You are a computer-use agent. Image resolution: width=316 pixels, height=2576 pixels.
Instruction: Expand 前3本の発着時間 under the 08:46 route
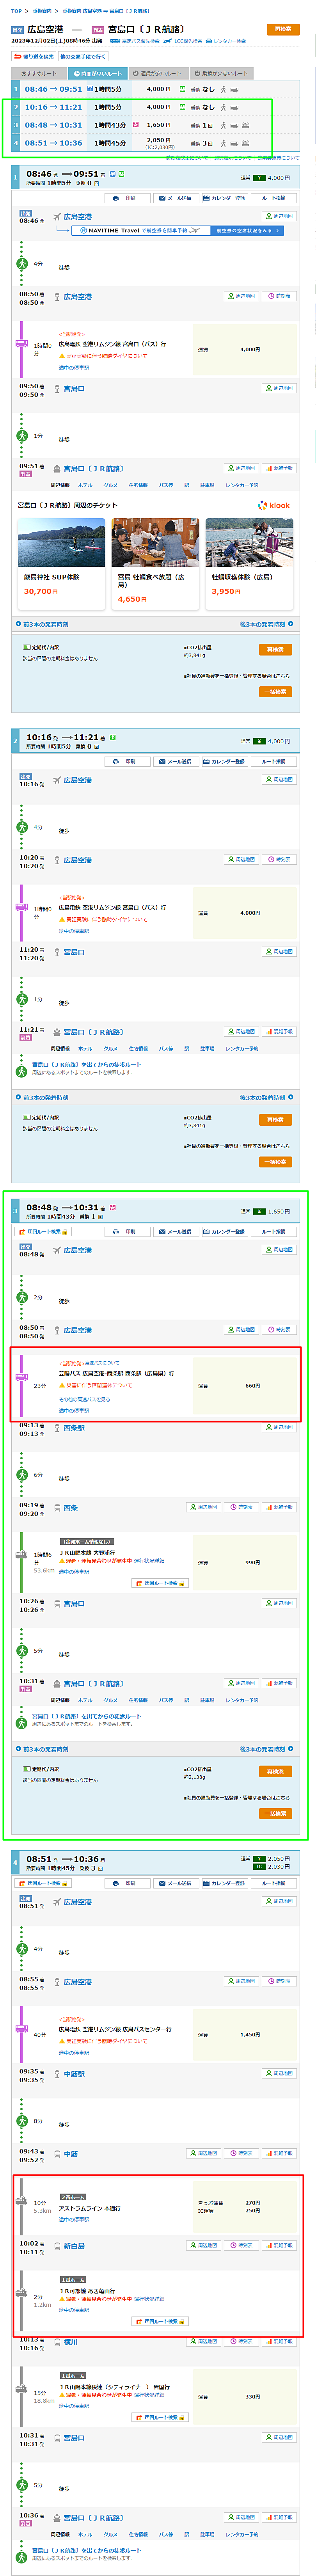tap(42, 624)
